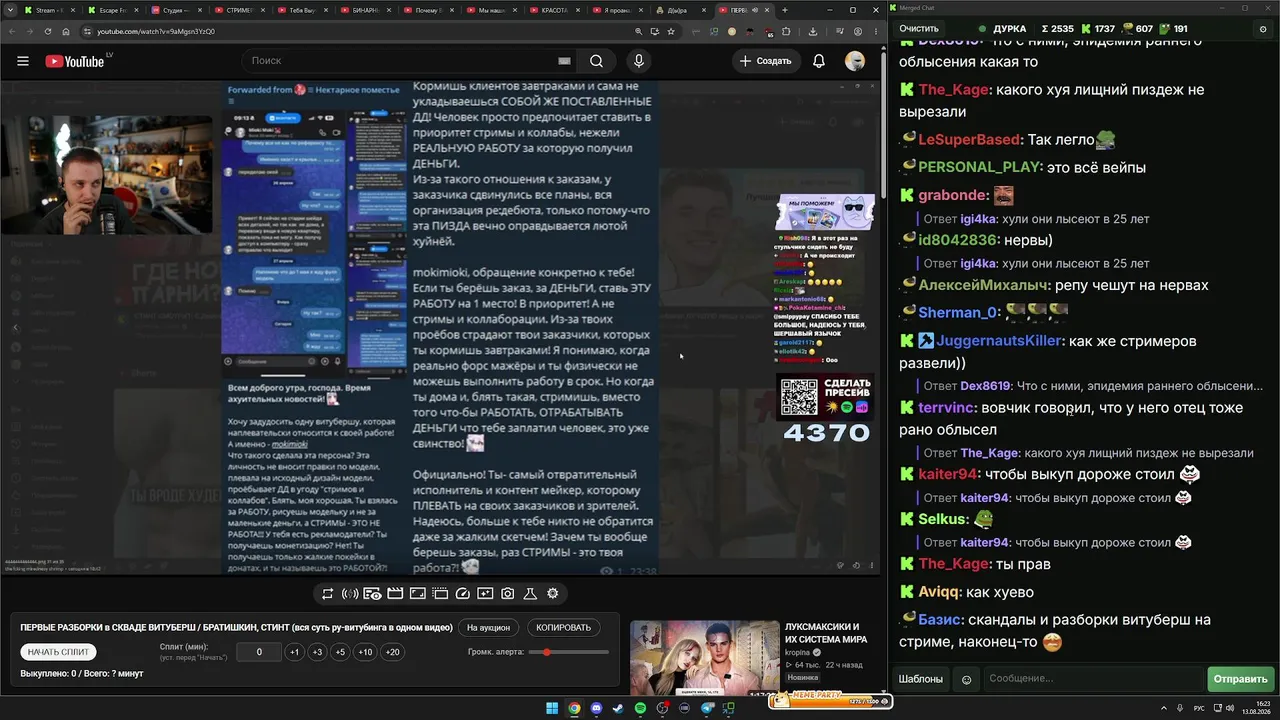Click the 'kropina' channel name

coord(798,652)
